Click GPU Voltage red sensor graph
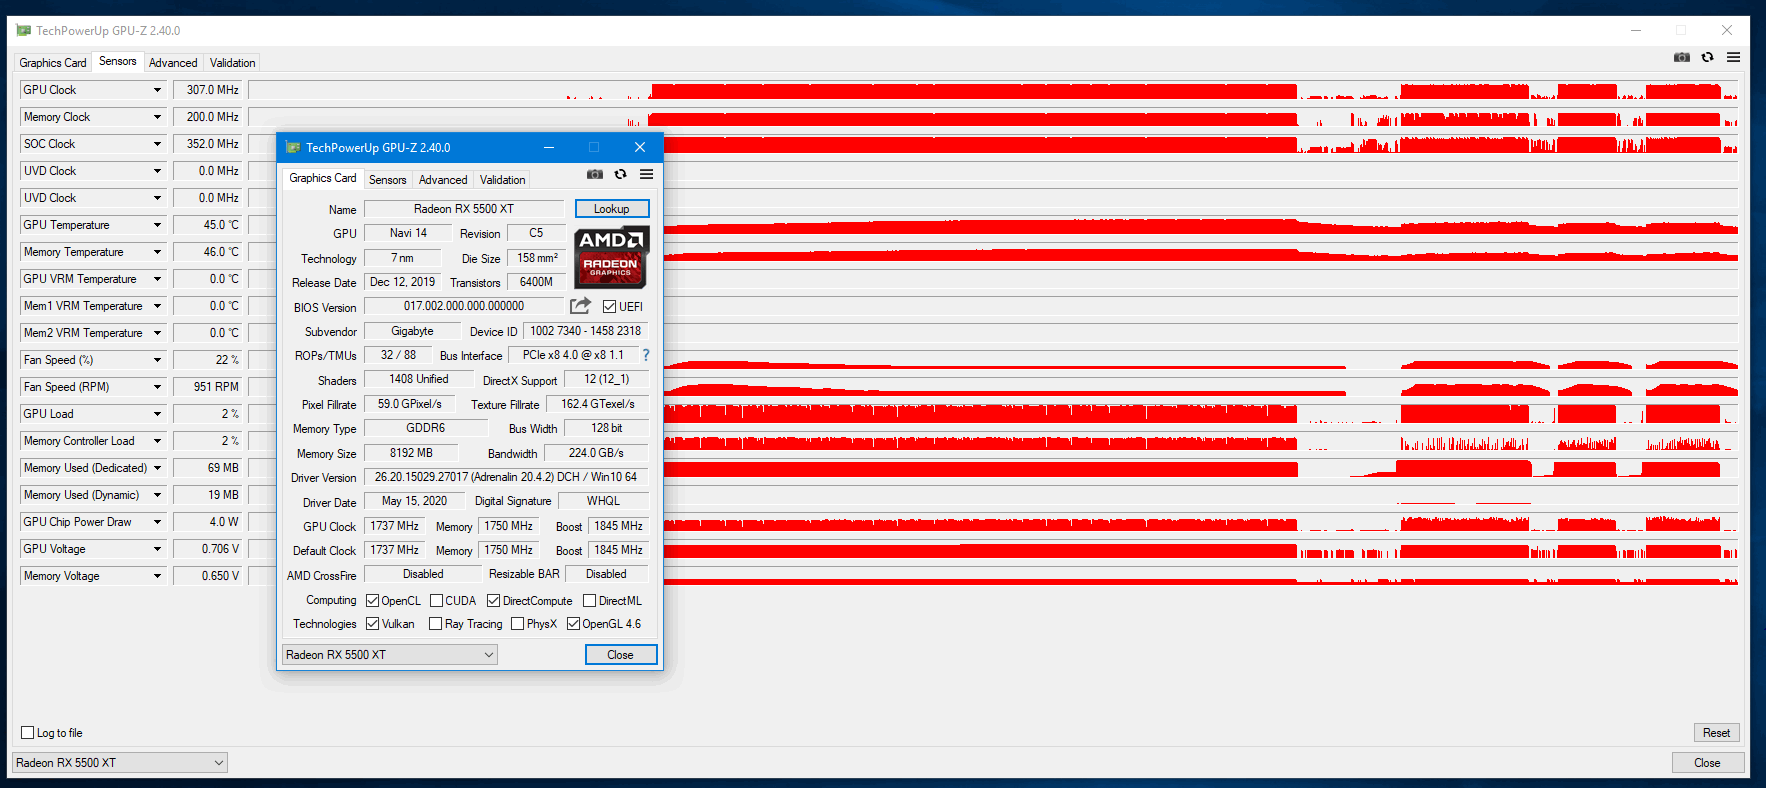This screenshot has height=788, width=1766. (x=993, y=549)
